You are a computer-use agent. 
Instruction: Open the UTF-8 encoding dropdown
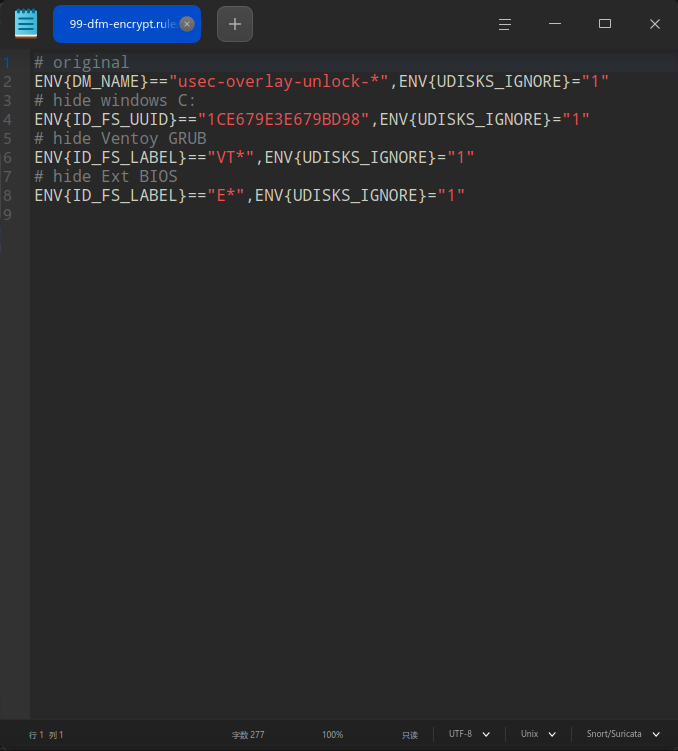point(469,734)
